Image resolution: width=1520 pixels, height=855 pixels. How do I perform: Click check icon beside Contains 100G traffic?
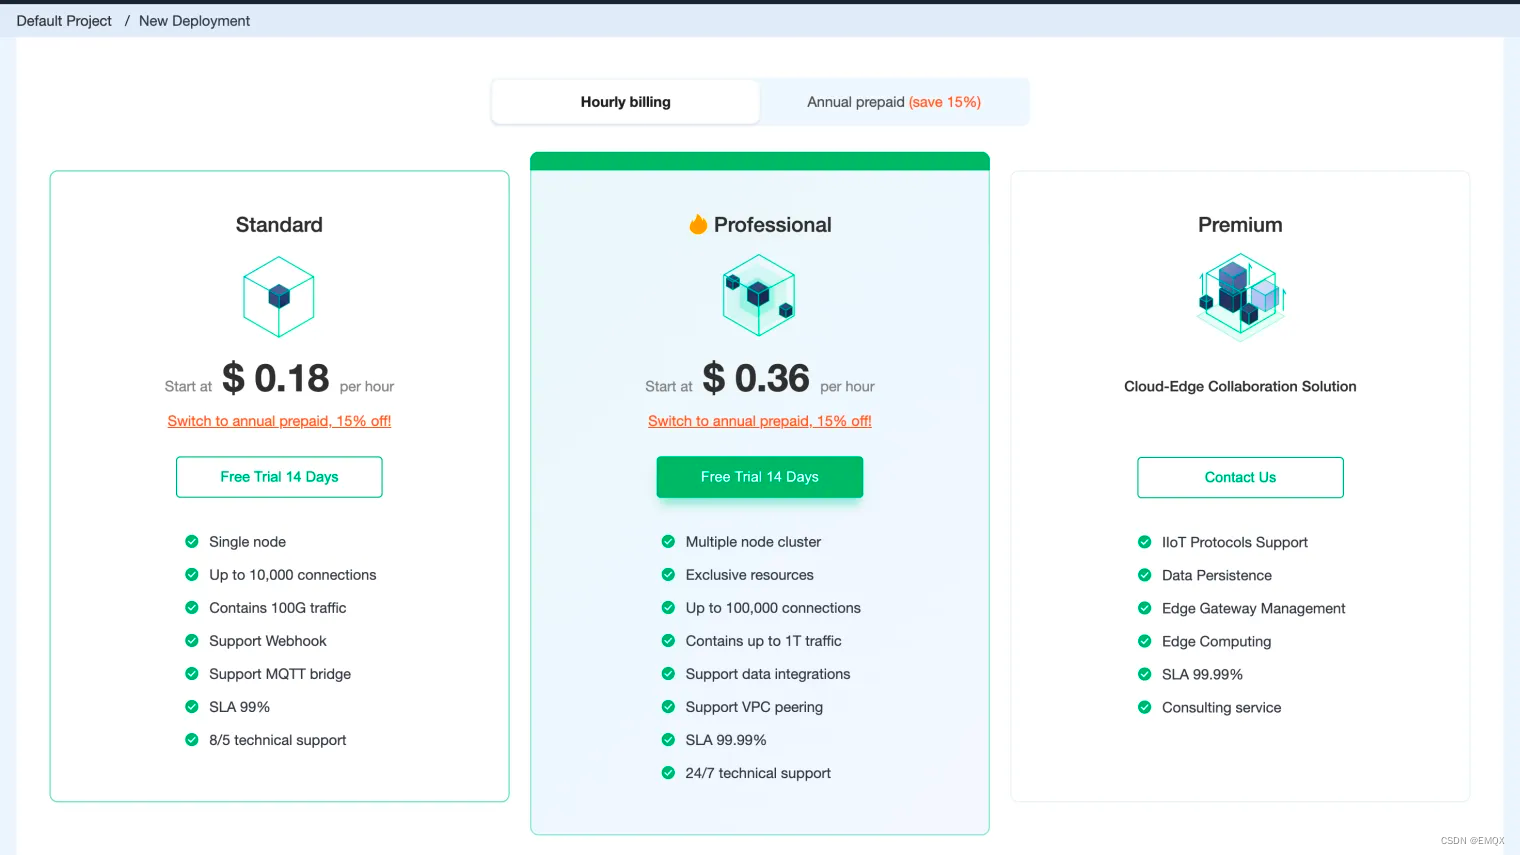[x=192, y=608]
